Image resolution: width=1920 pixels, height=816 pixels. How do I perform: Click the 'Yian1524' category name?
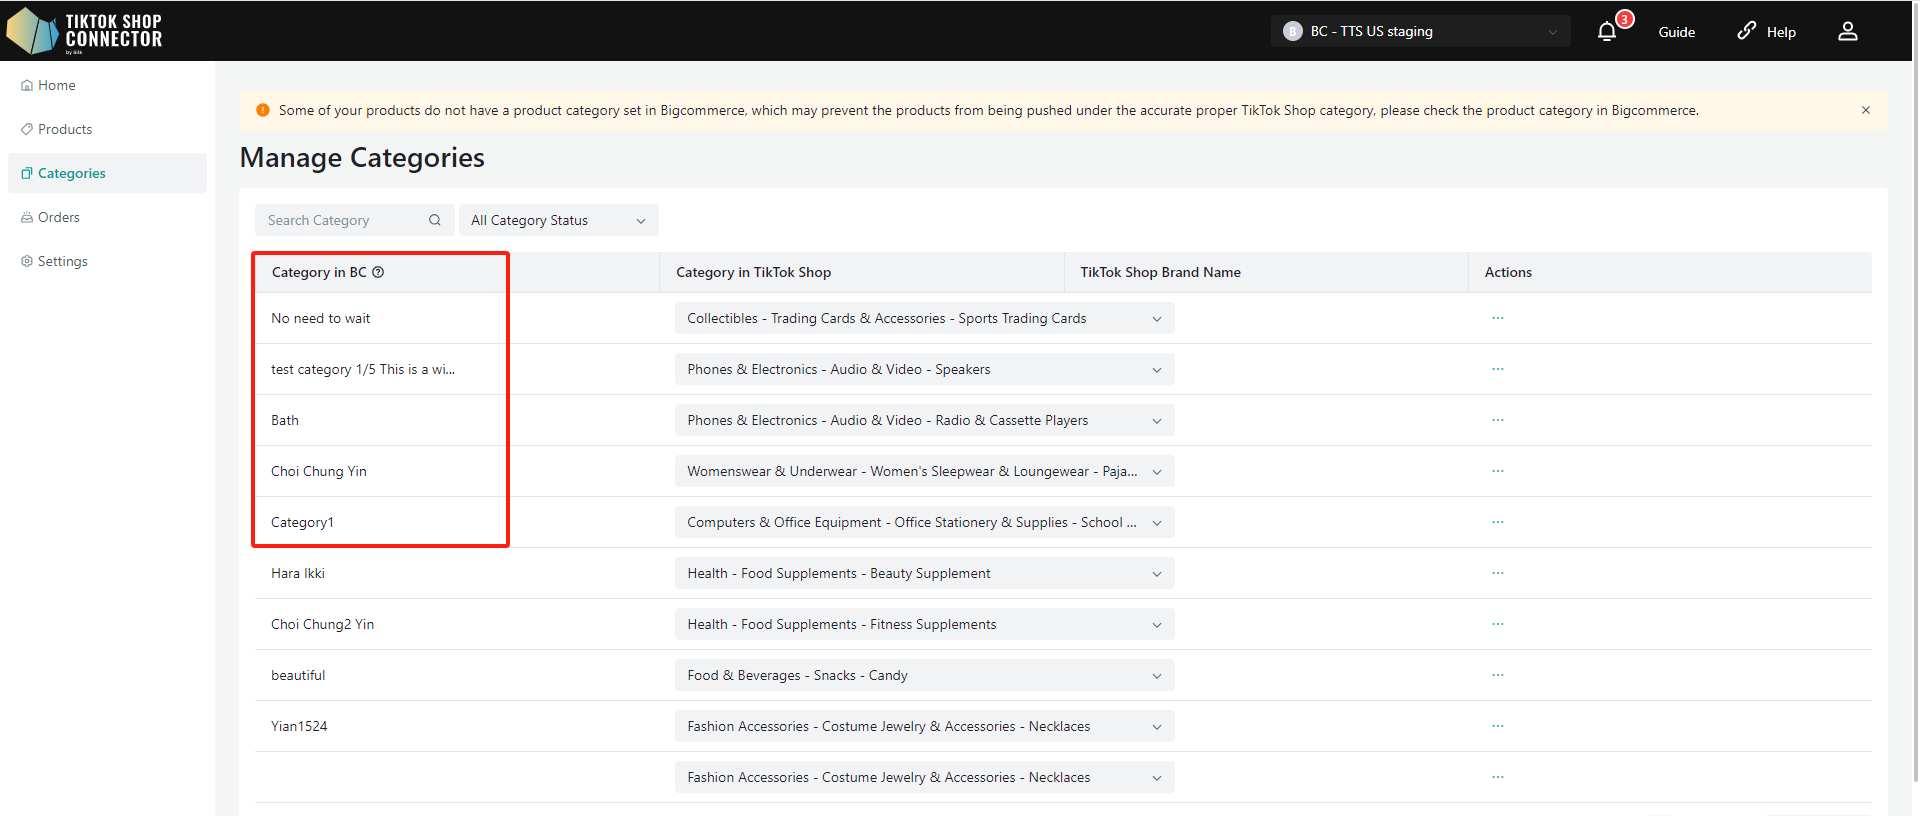[299, 726]
